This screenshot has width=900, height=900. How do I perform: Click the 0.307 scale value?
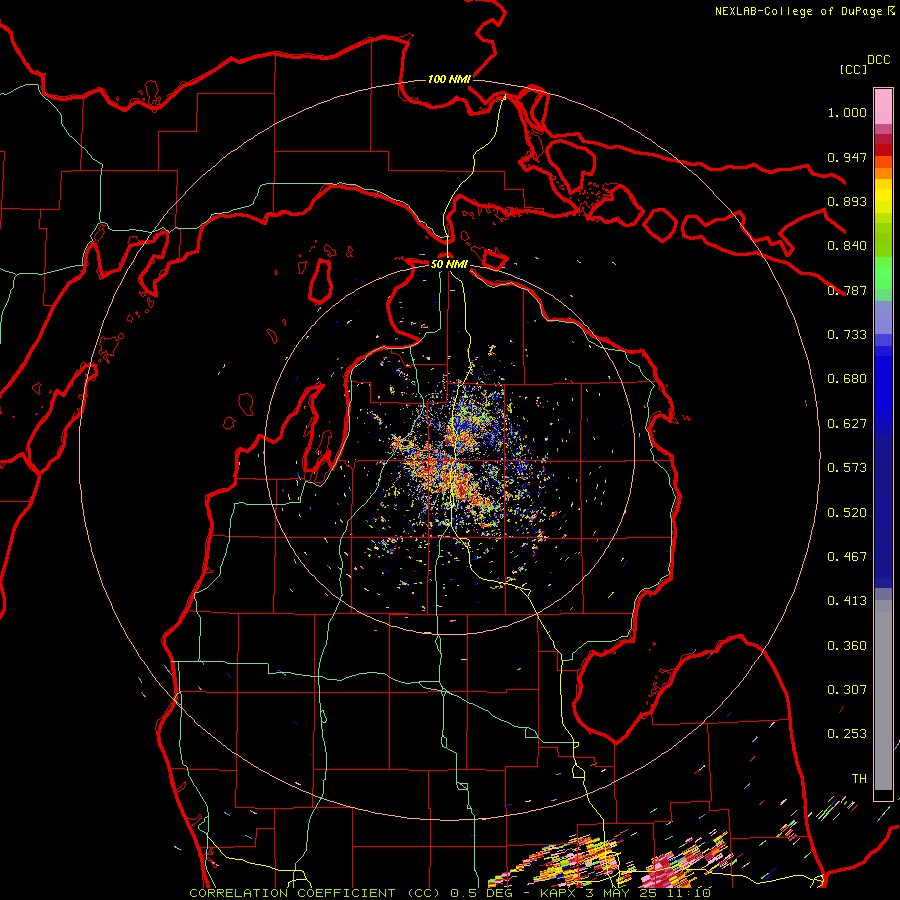pos(847,690)
